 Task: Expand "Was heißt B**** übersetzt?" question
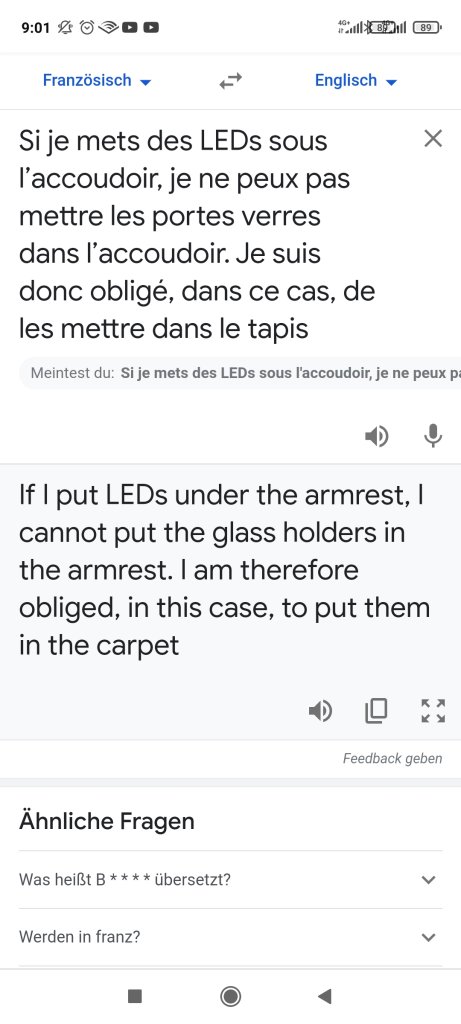pos(230,880)
